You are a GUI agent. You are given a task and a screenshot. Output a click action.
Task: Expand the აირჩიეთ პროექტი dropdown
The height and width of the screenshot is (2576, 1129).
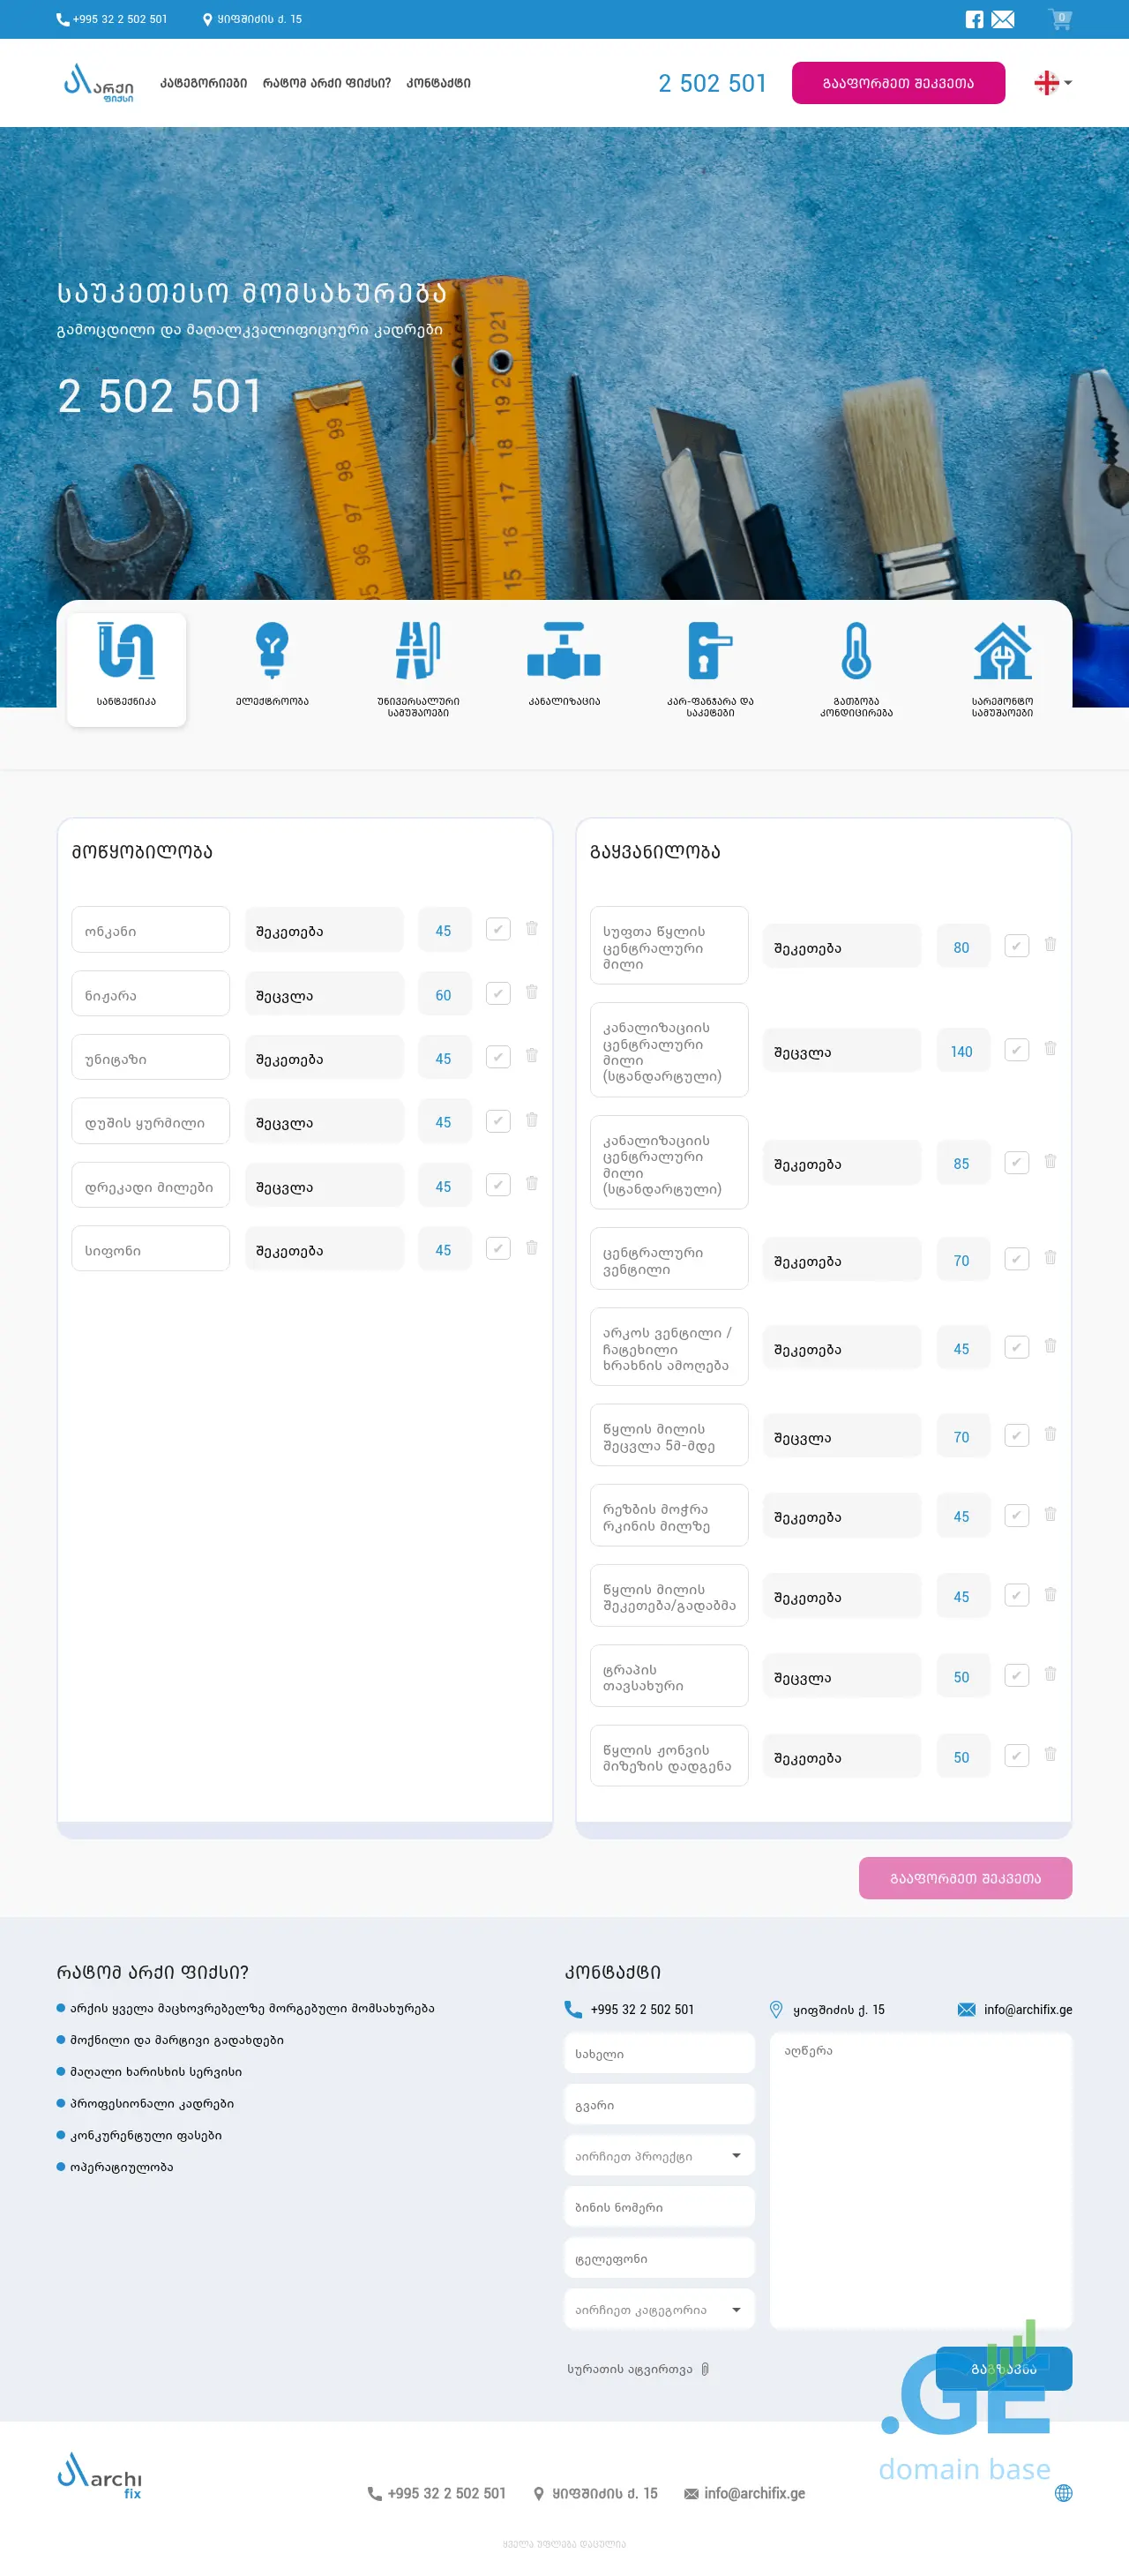coord(659,2156)
